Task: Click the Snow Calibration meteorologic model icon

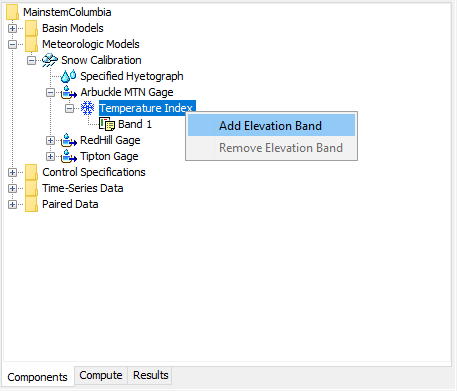Action: tap(50, 60)
